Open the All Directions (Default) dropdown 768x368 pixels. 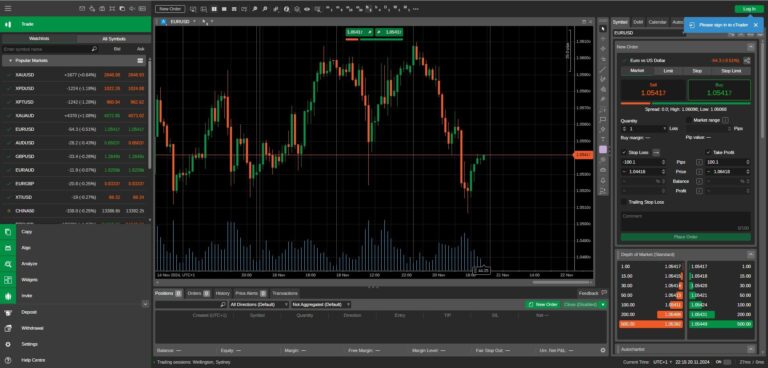coord(259,304)
